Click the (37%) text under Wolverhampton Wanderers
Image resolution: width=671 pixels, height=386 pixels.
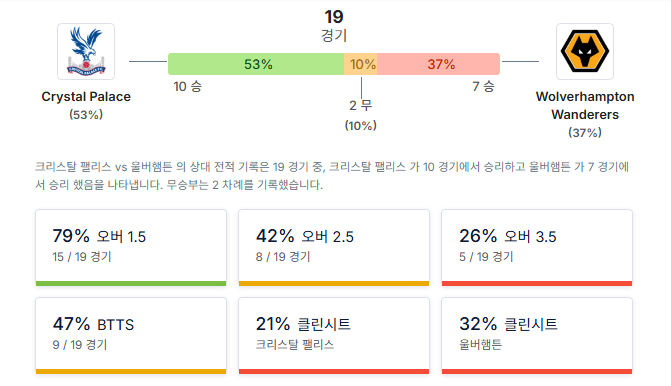[585, 133]
